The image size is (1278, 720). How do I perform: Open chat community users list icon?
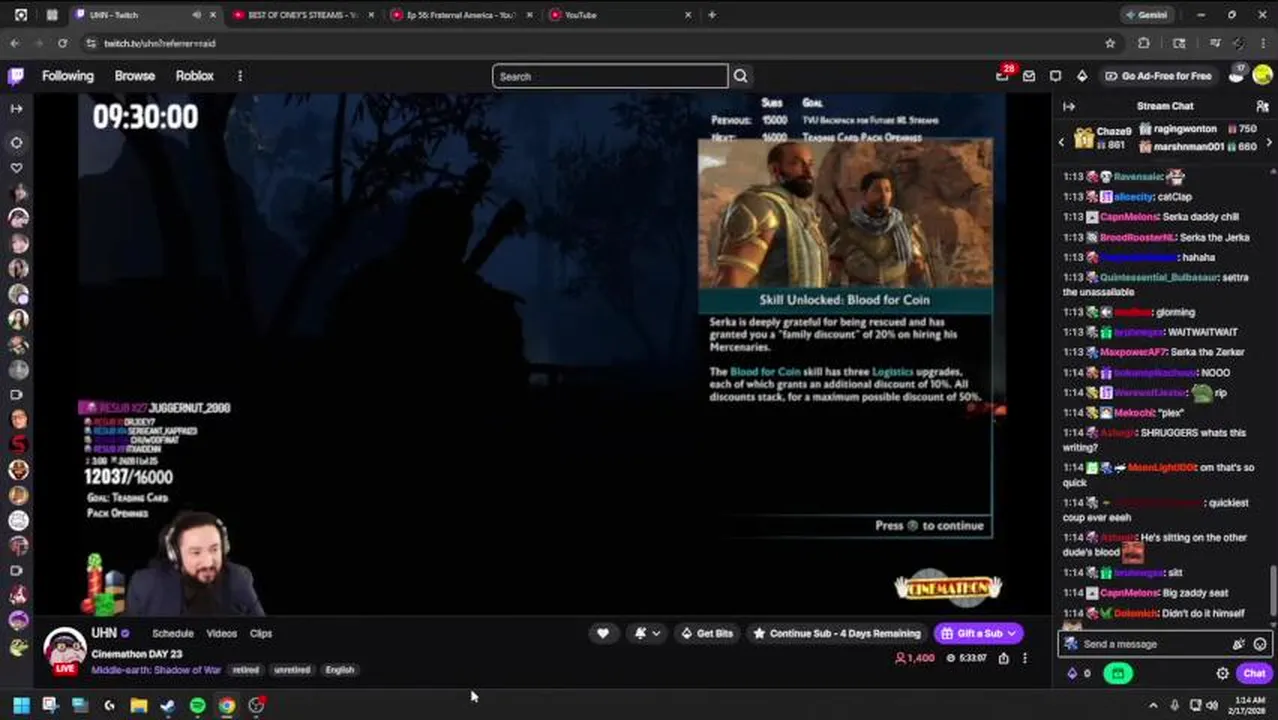pyautogui.click(x=1262, y=106)
